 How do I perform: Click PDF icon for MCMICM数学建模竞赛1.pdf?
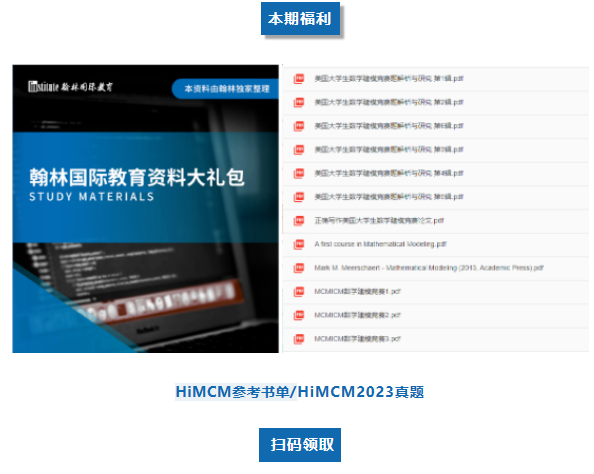click(299, 291)
